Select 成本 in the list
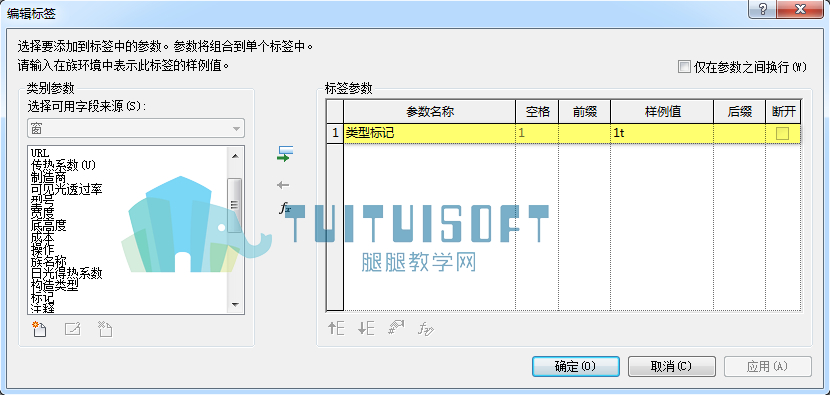Image resolution: width=830 pixels, height=395 pixels. 42,238
